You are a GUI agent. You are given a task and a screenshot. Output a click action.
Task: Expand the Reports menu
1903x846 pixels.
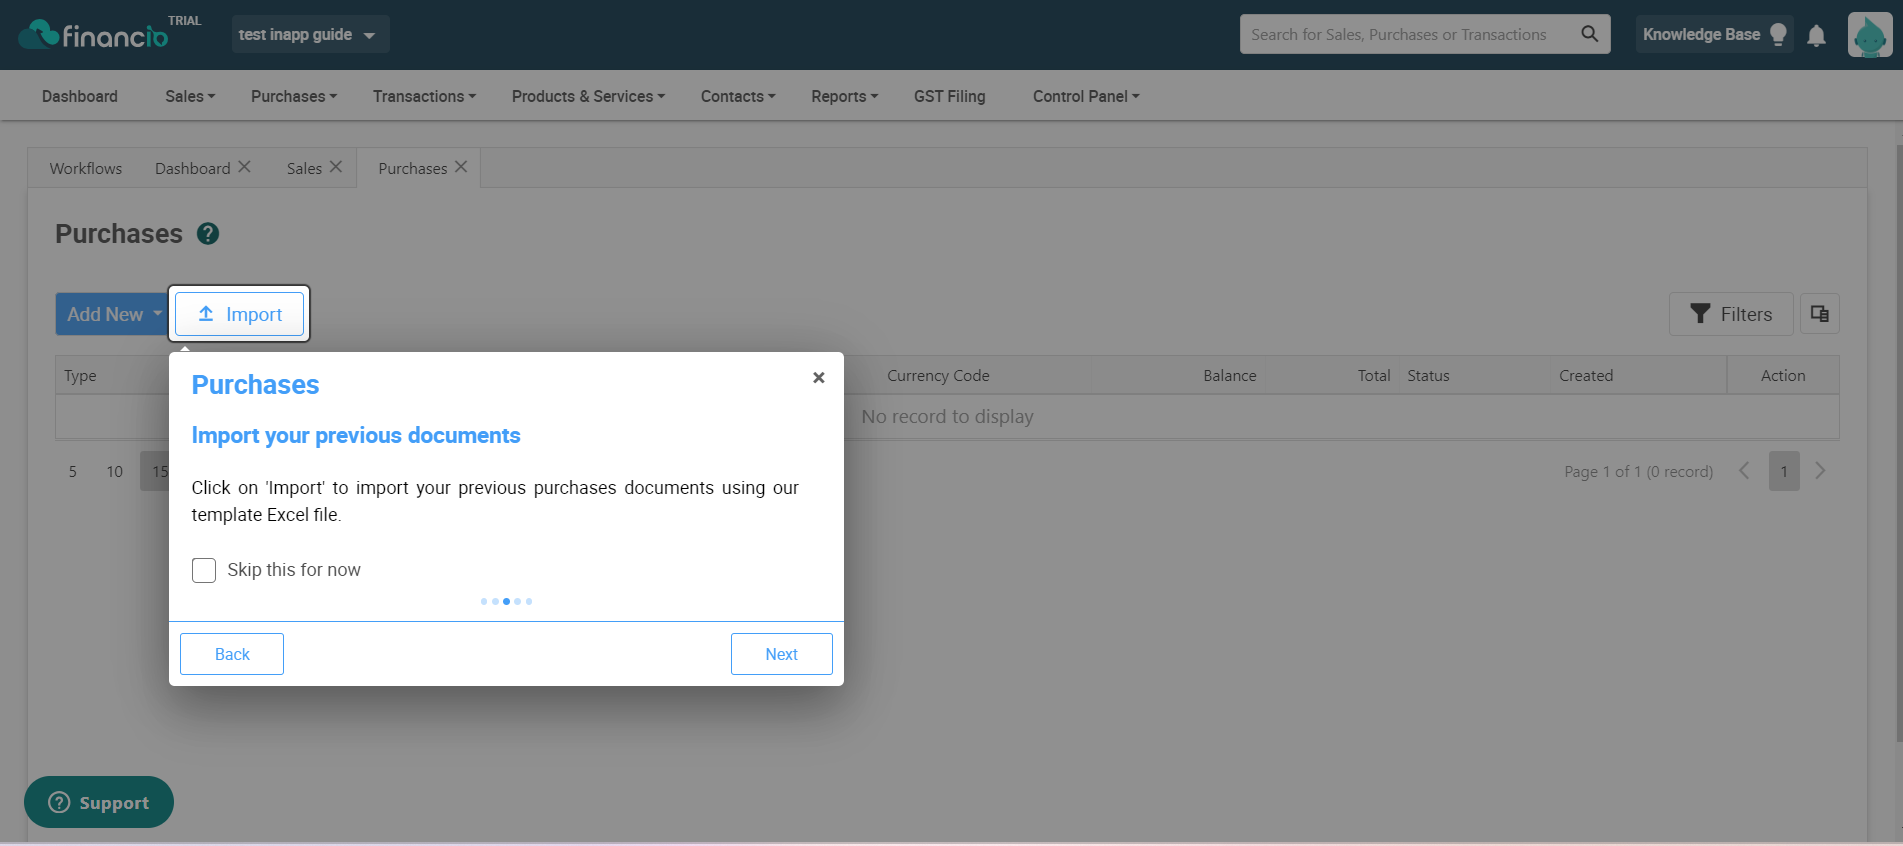845,96
